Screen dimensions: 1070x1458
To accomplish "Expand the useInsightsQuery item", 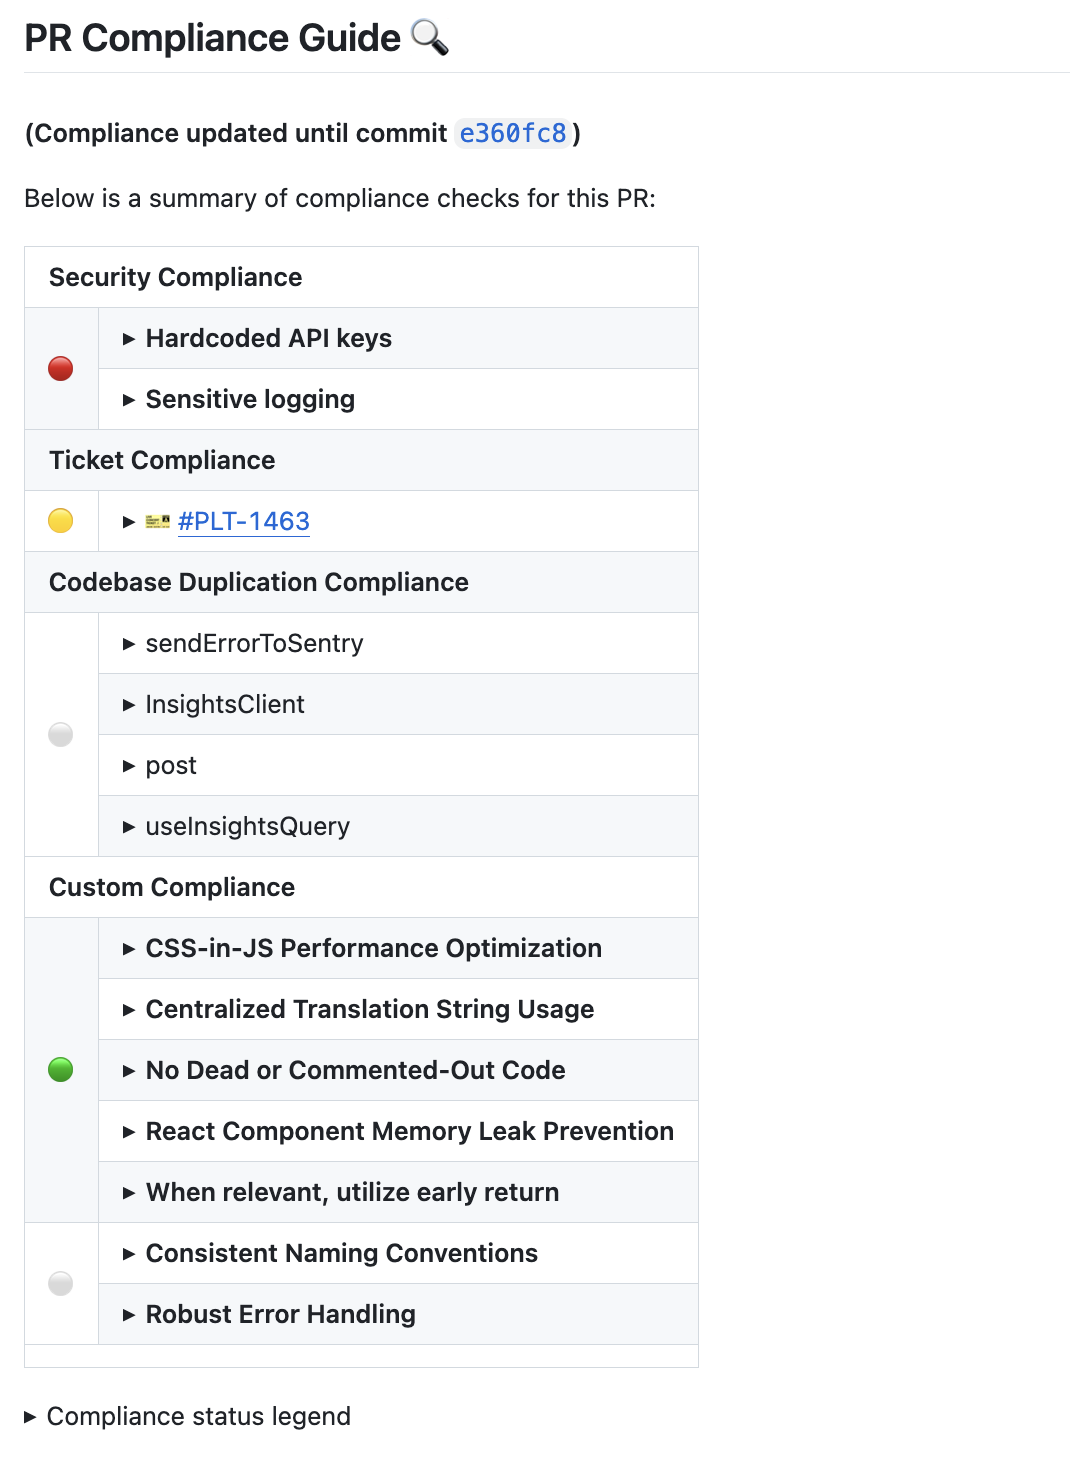I will pos(247,826).
